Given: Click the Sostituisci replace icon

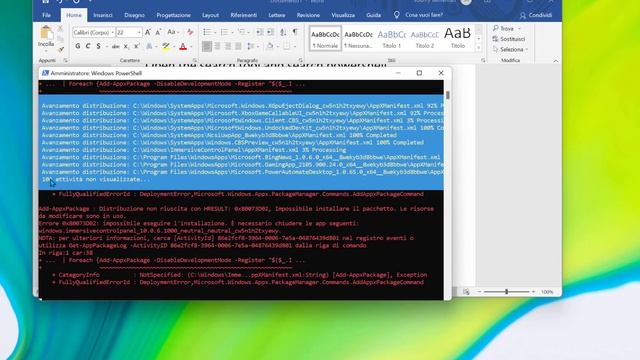Looking at the screenshot, I should (496, 39).
